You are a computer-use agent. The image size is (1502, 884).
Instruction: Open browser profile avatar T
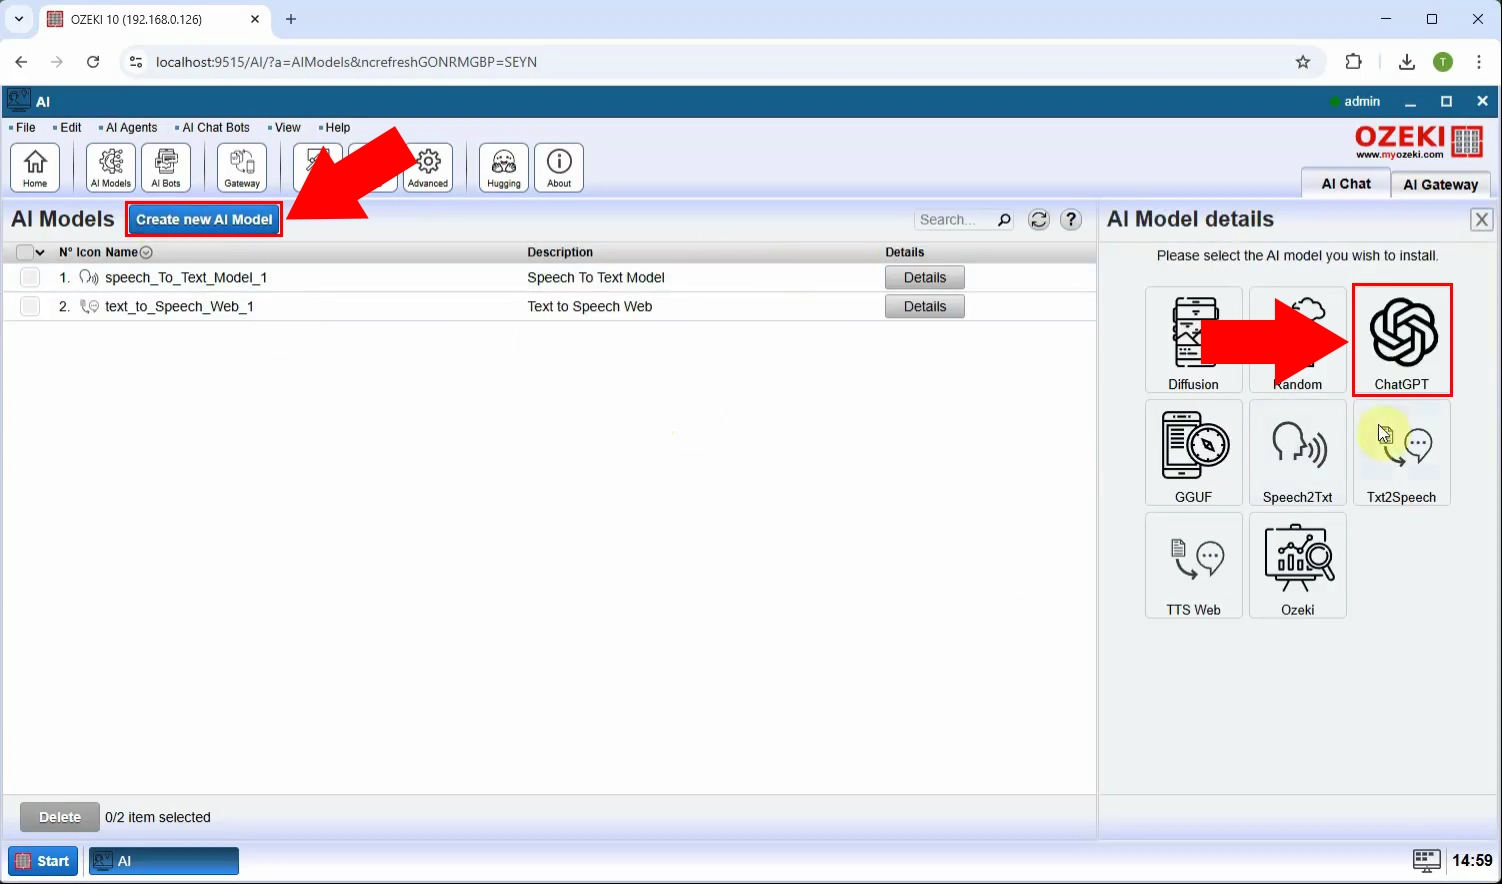(x=1443, y=62)
